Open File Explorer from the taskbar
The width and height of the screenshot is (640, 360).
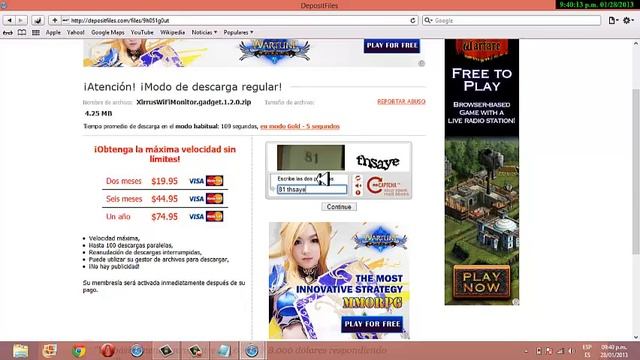(20, 351)
